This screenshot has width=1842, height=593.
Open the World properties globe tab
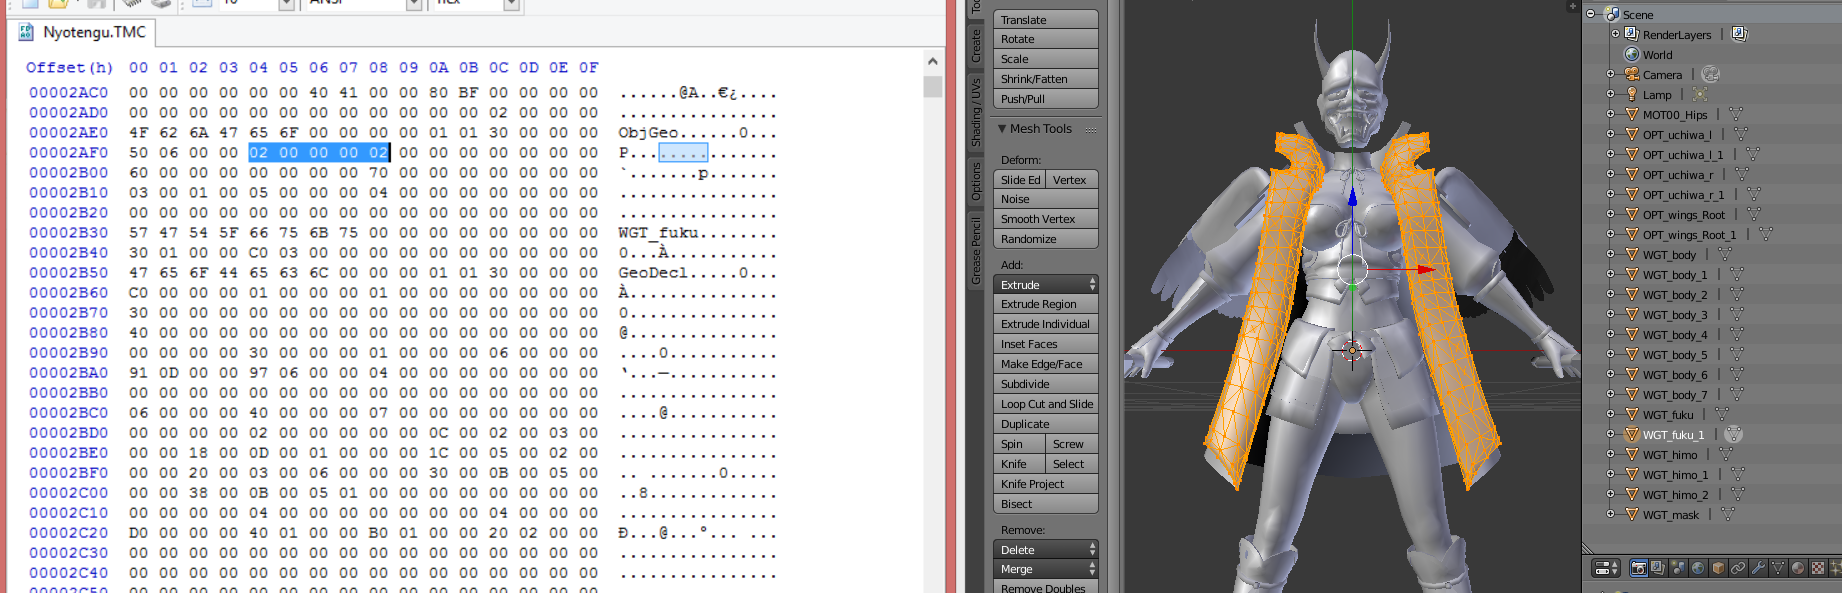coord(1698,568)
